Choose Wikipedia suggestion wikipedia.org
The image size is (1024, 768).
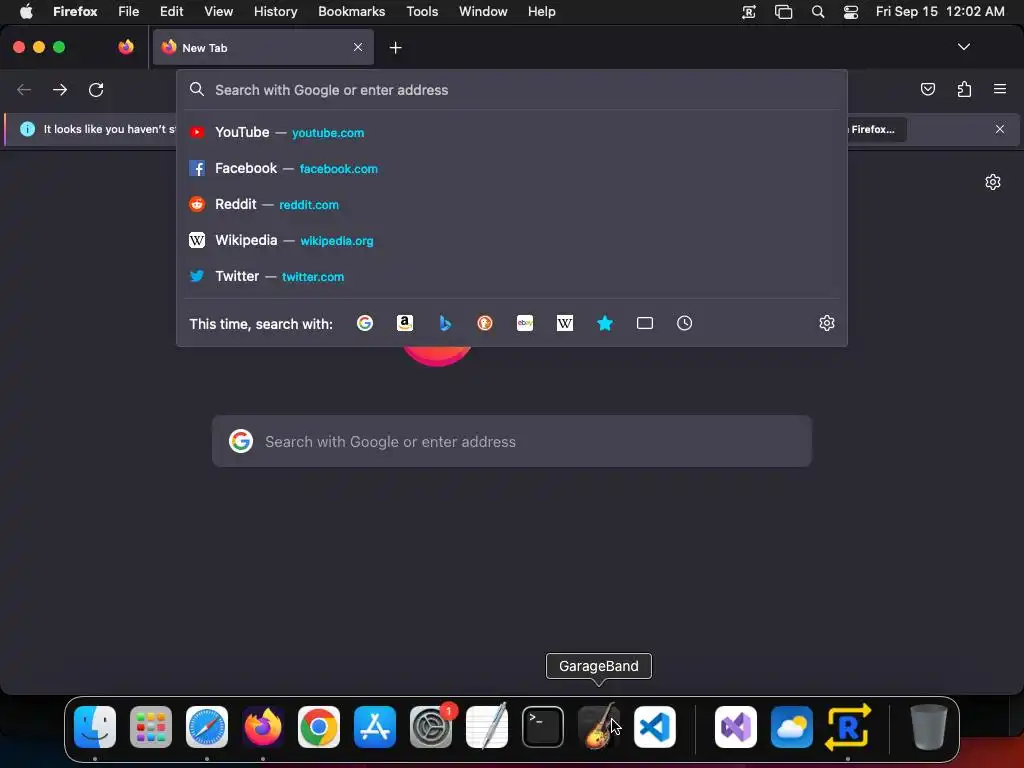(512, 240)
